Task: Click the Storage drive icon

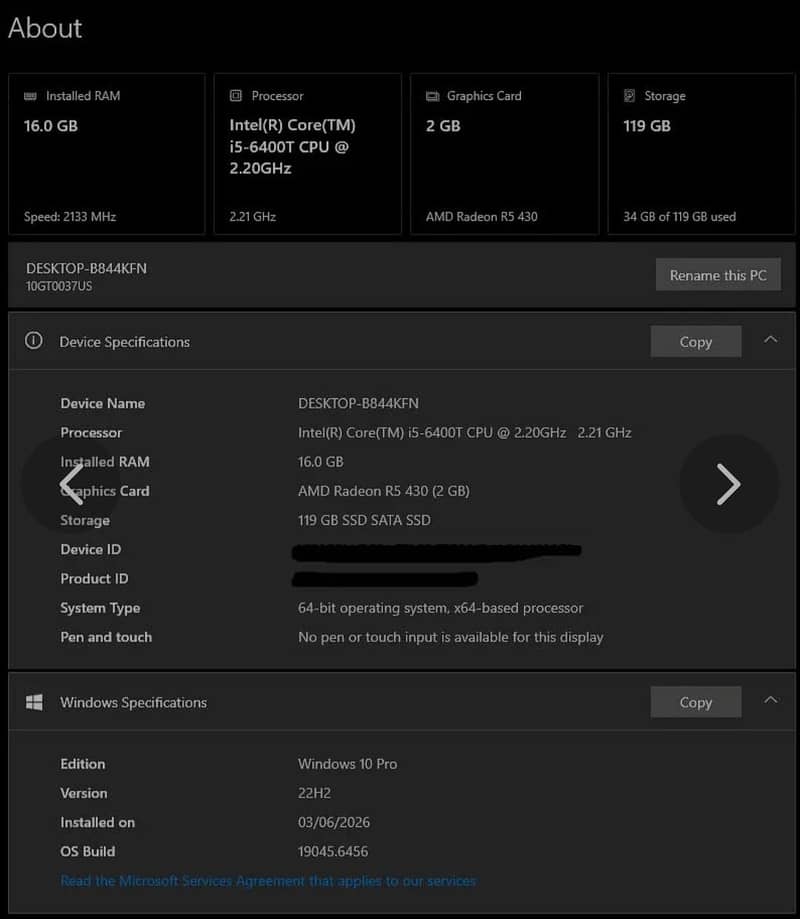Action: (x=629, y=96)
